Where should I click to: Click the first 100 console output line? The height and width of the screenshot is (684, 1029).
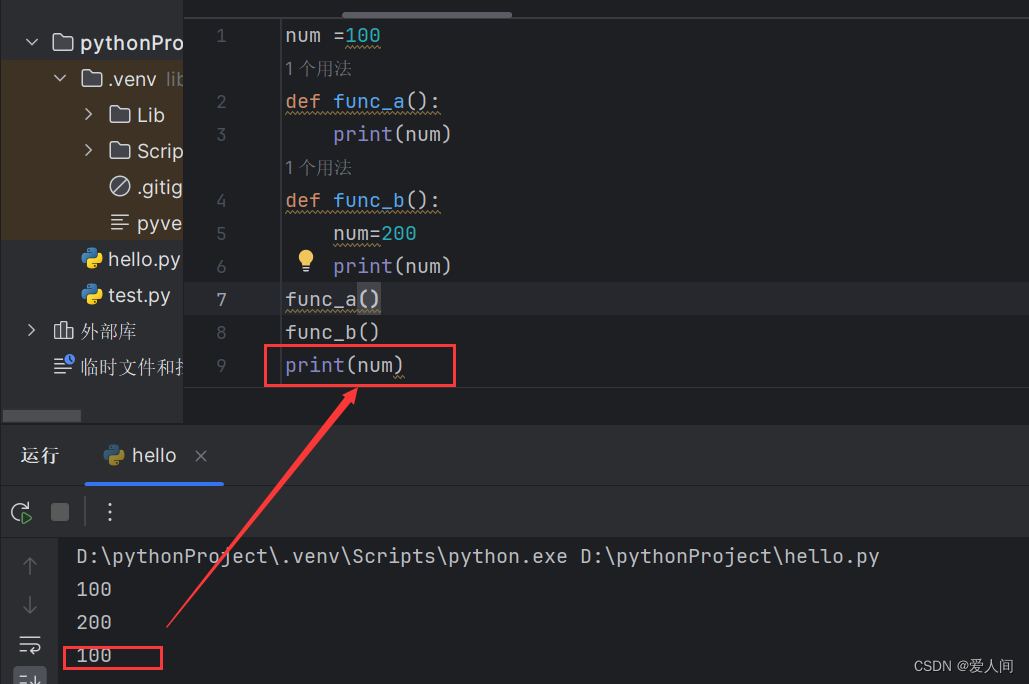coord(94,589)
